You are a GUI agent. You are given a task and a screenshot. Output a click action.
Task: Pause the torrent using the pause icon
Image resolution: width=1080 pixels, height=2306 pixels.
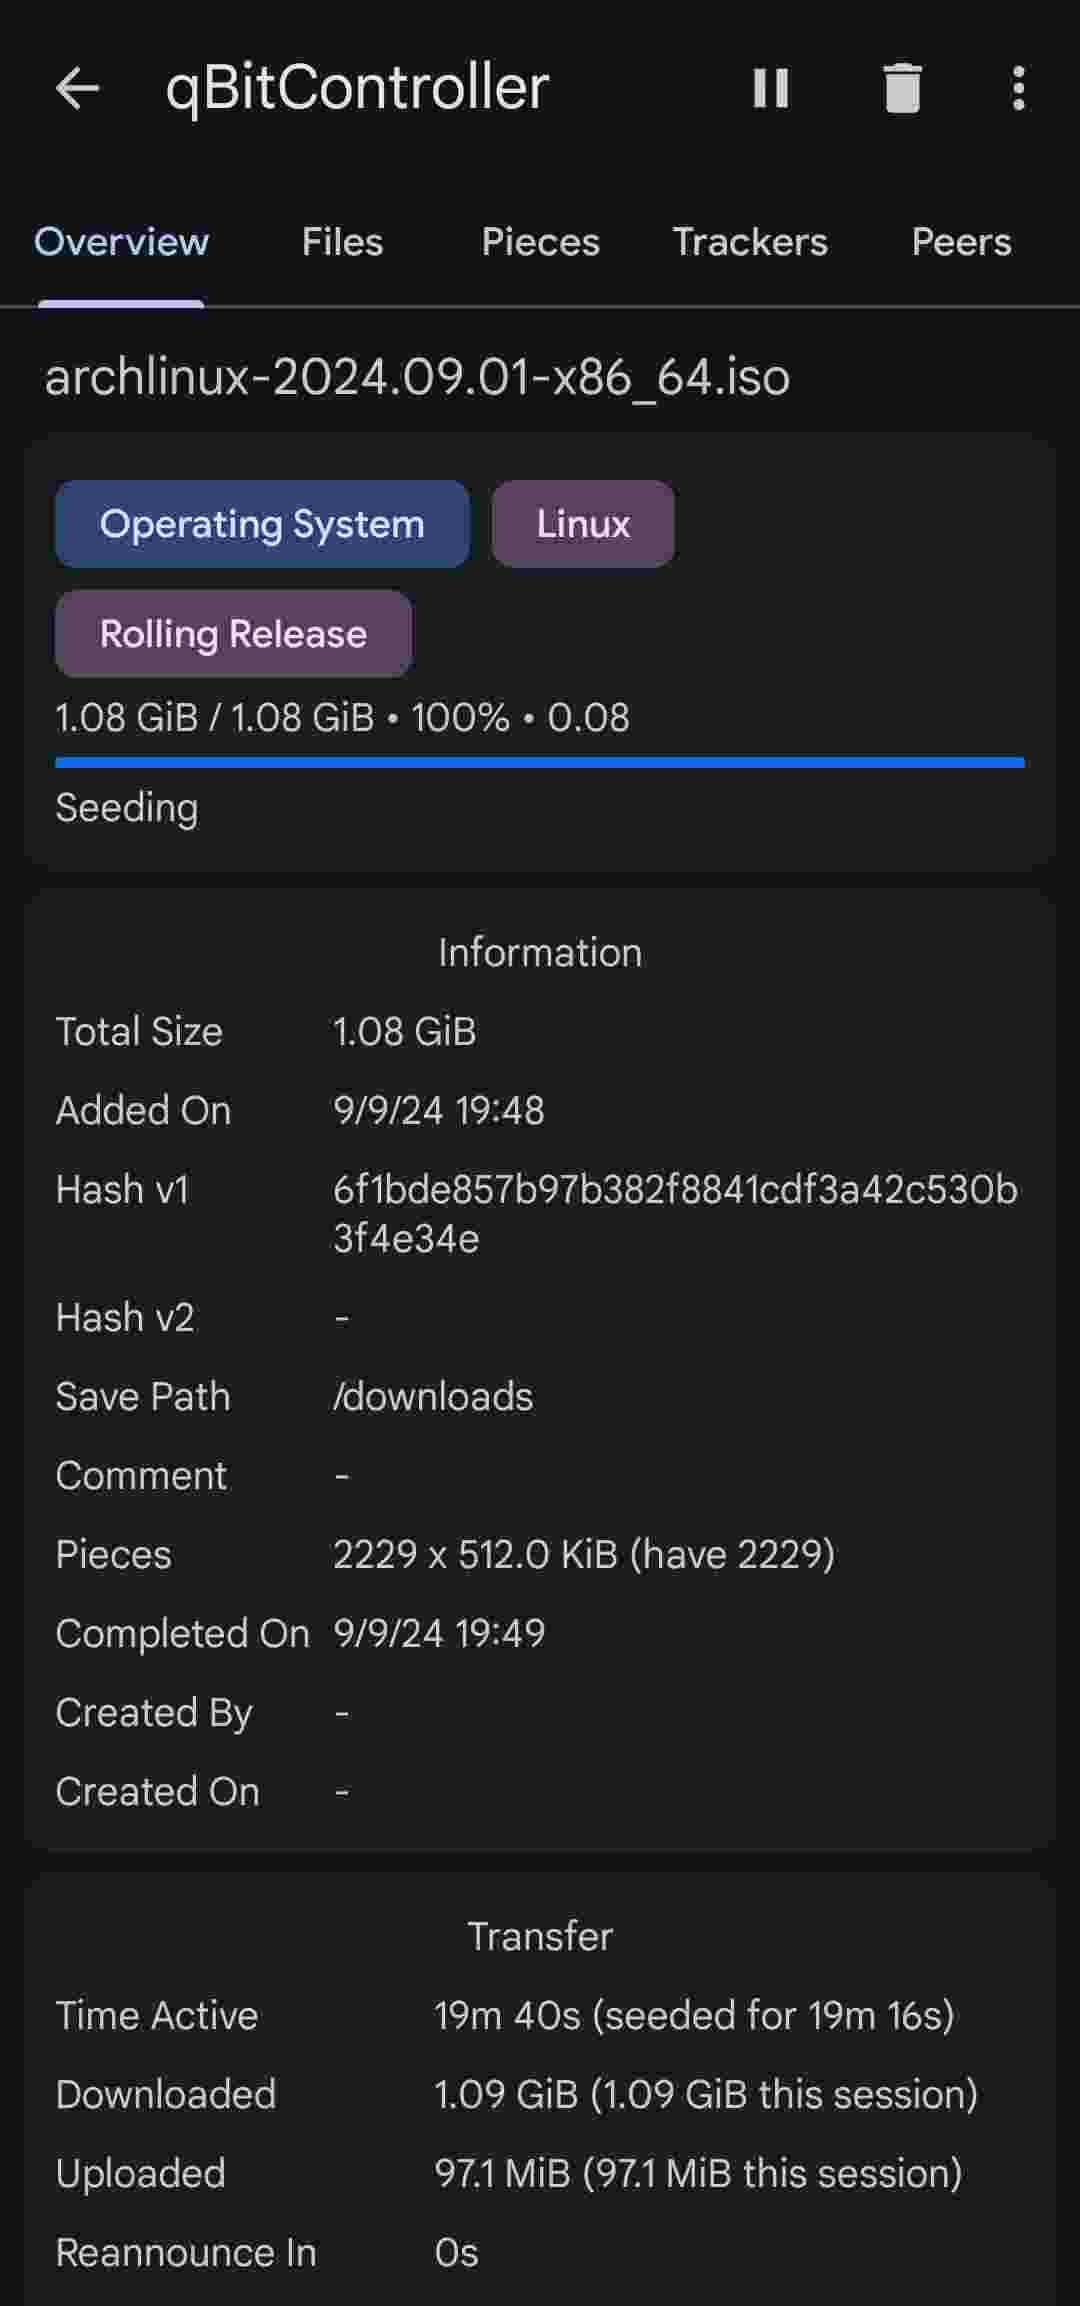pyautogui.click(x=770, y=89)
